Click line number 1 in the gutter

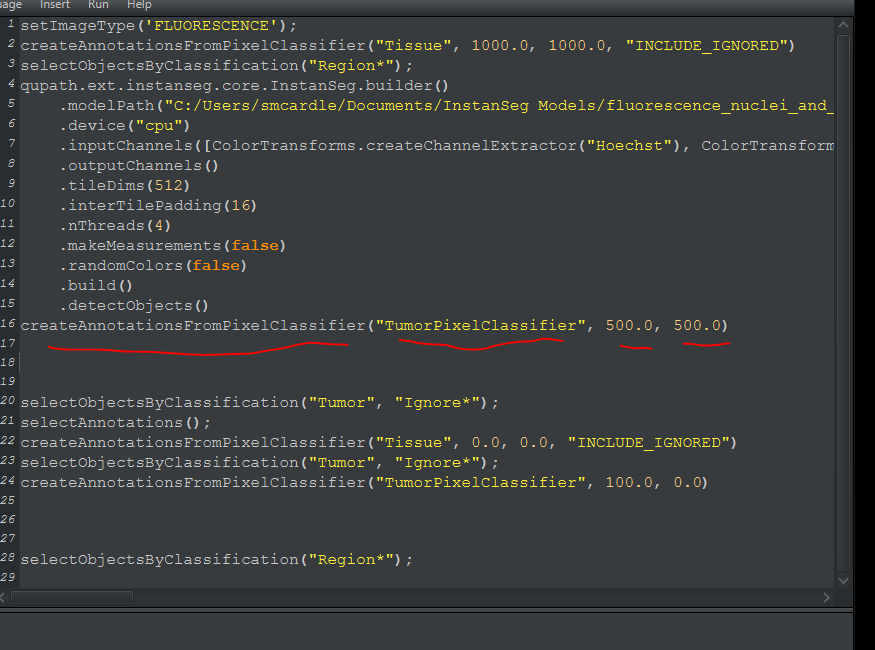click(x=11, y=24)
